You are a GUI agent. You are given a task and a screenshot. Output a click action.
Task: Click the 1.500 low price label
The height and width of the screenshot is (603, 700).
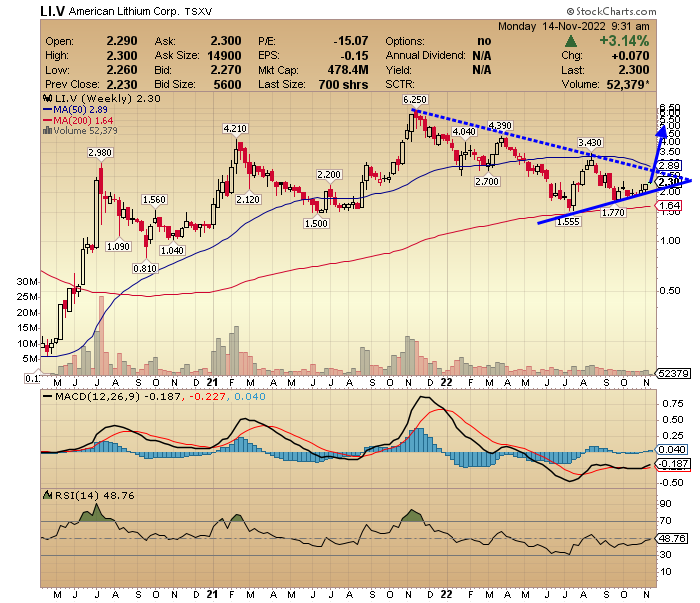pos(316,224)
